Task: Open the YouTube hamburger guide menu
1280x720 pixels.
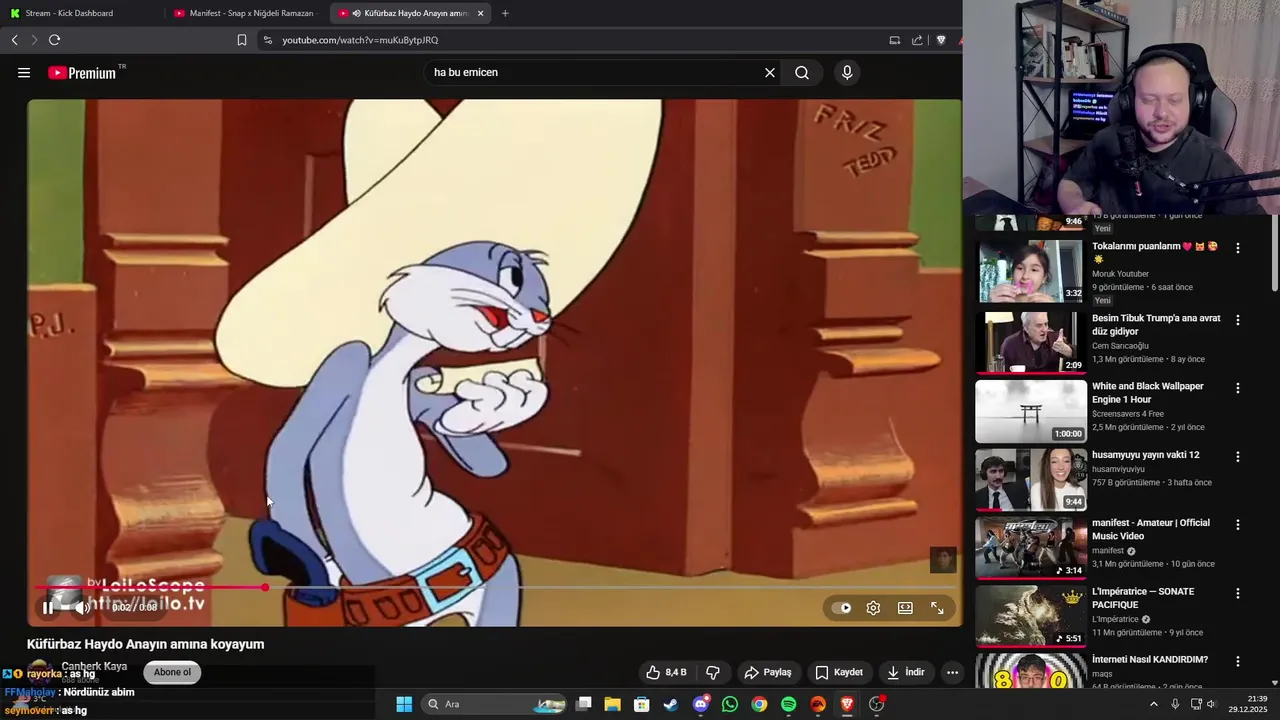Action: tap(24, 72)
